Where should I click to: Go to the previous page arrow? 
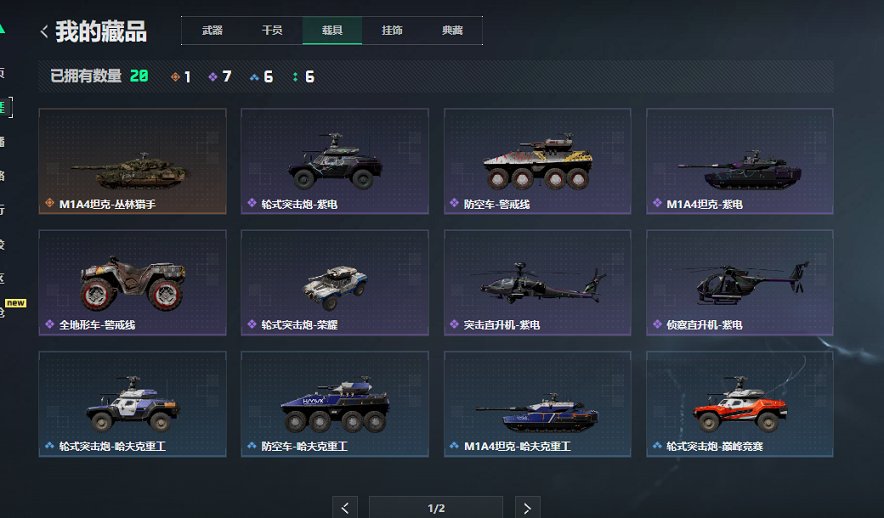click(x=345, y=508)
